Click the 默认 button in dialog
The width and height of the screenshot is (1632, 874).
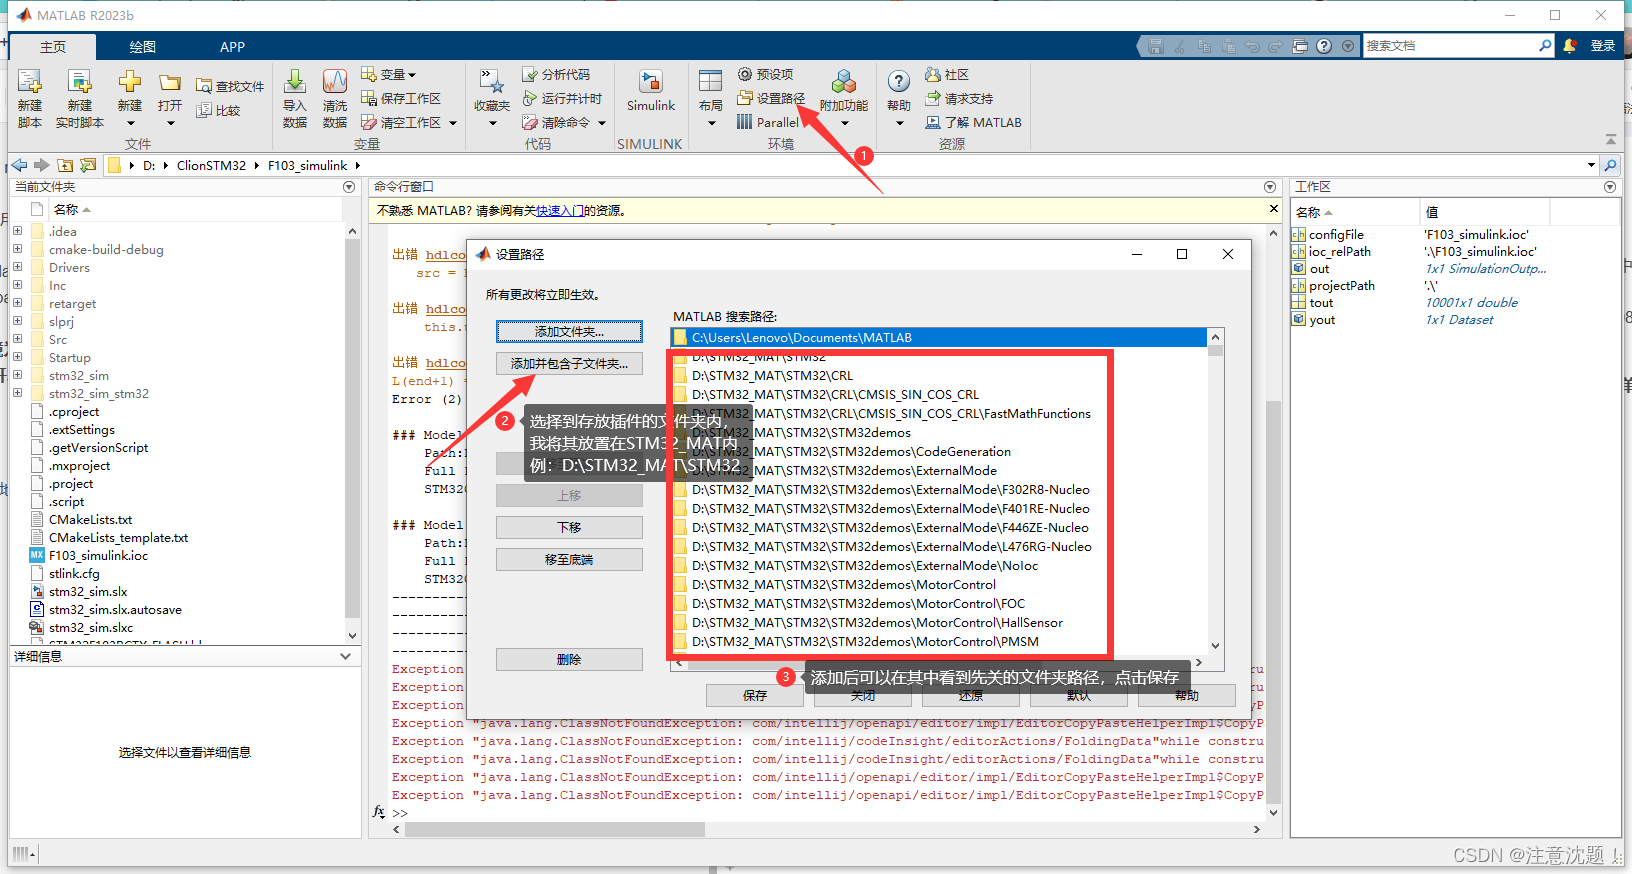point(1079,695)
